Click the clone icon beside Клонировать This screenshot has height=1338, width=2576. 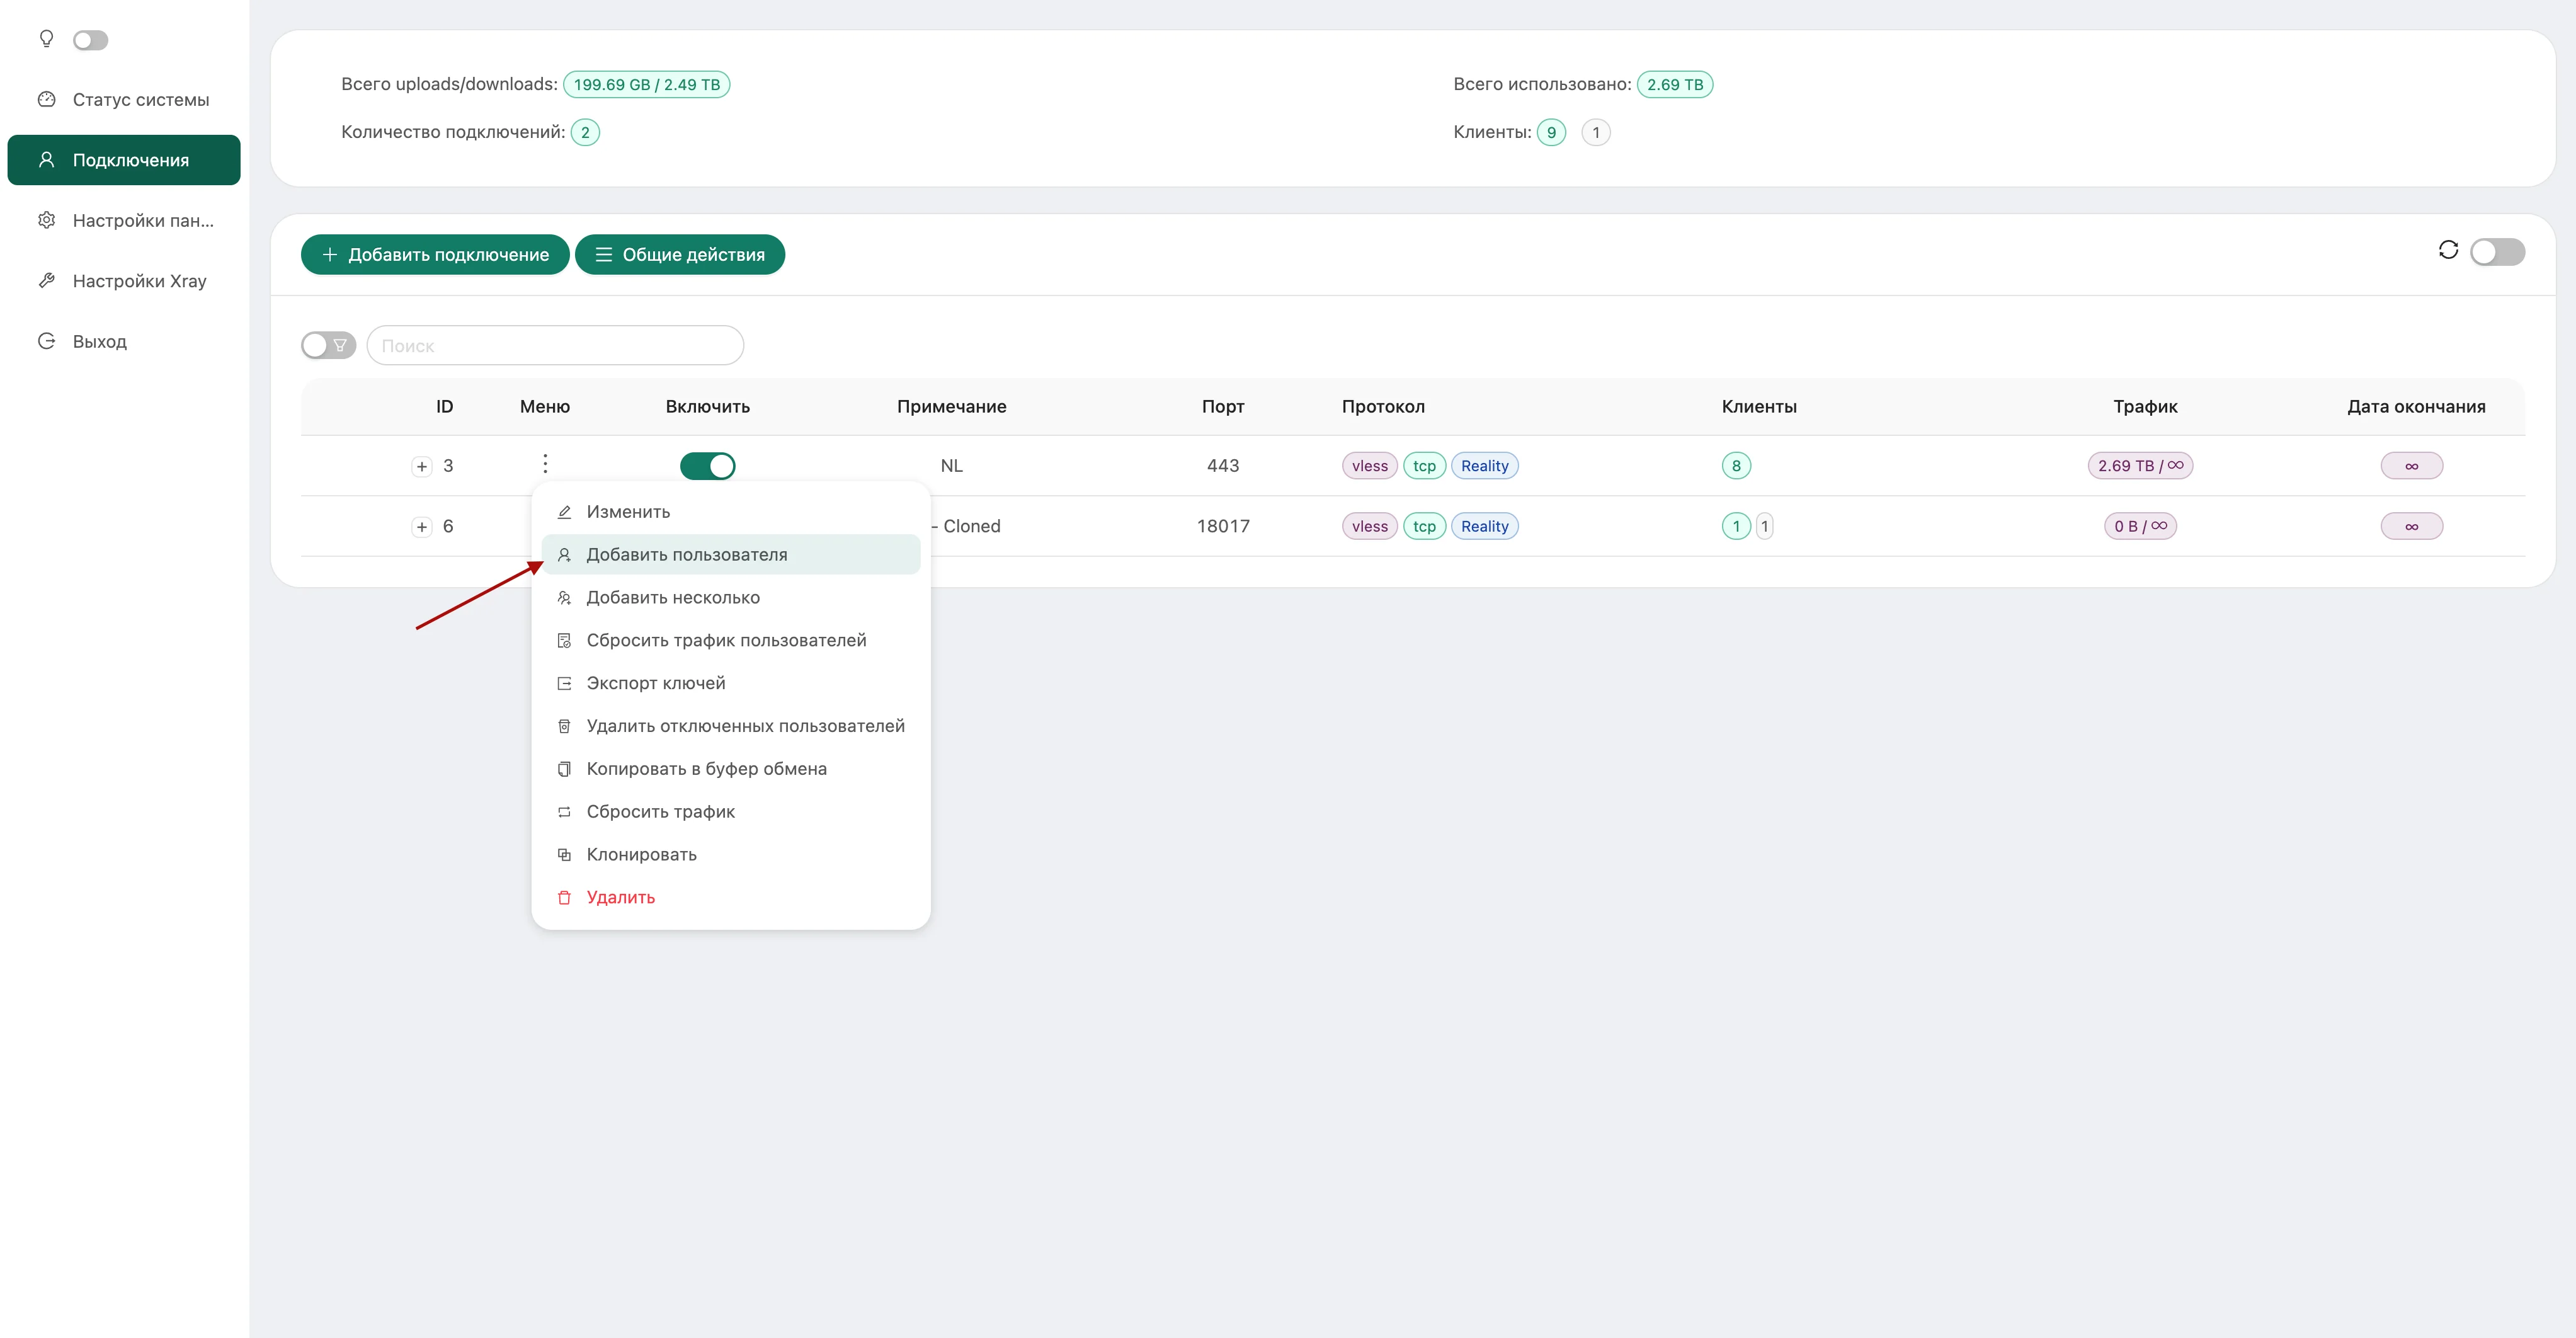[564, 855]
